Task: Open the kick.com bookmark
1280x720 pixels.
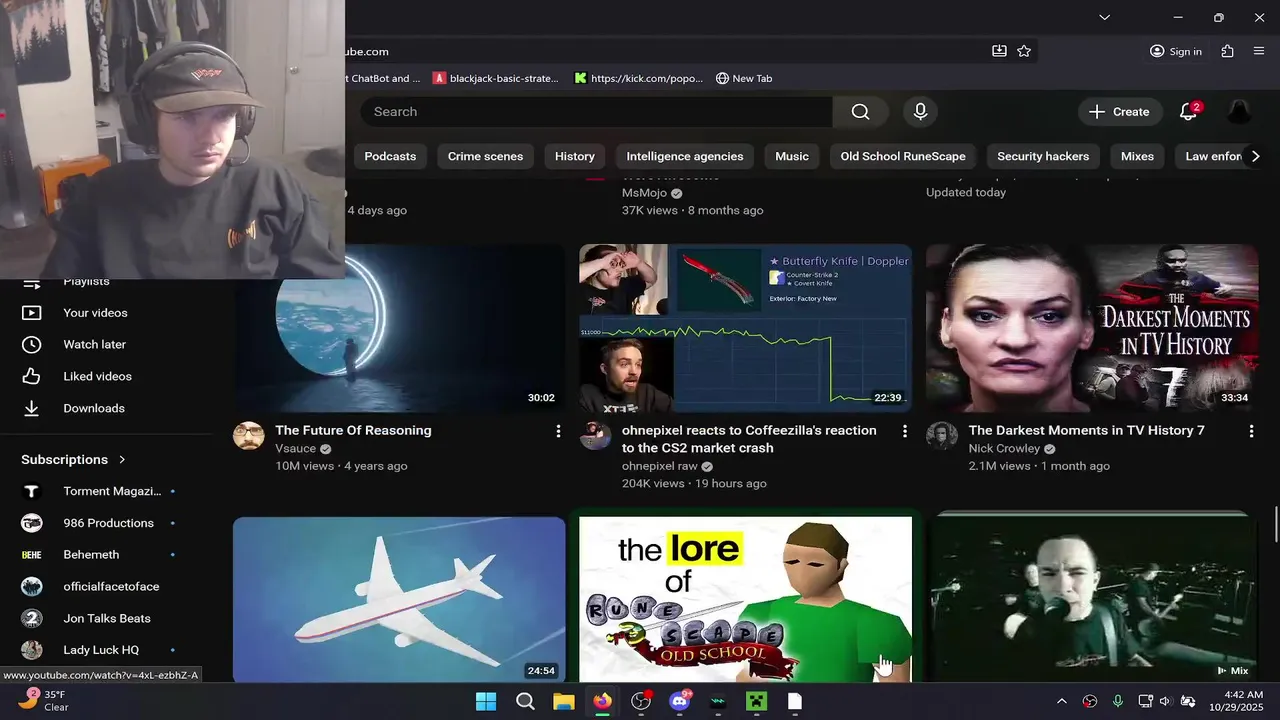Action: 638,78
